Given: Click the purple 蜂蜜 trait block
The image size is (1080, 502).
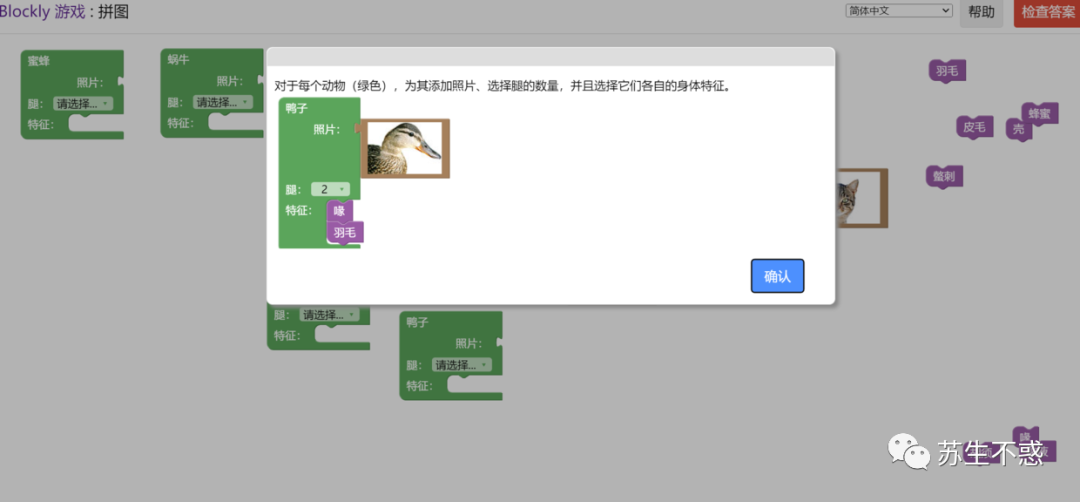Looking at the screenshot, I should coord(1040,114).
